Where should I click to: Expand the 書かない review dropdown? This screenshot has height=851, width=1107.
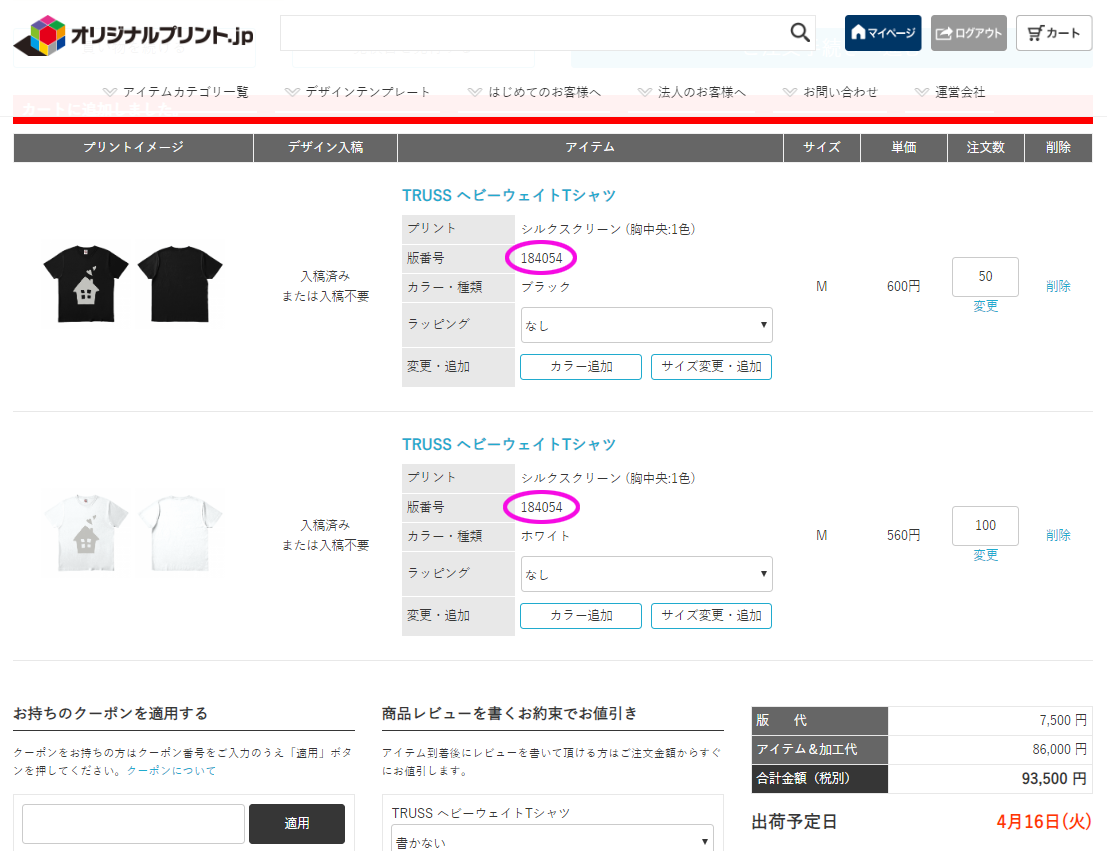(x=552, y=840)
